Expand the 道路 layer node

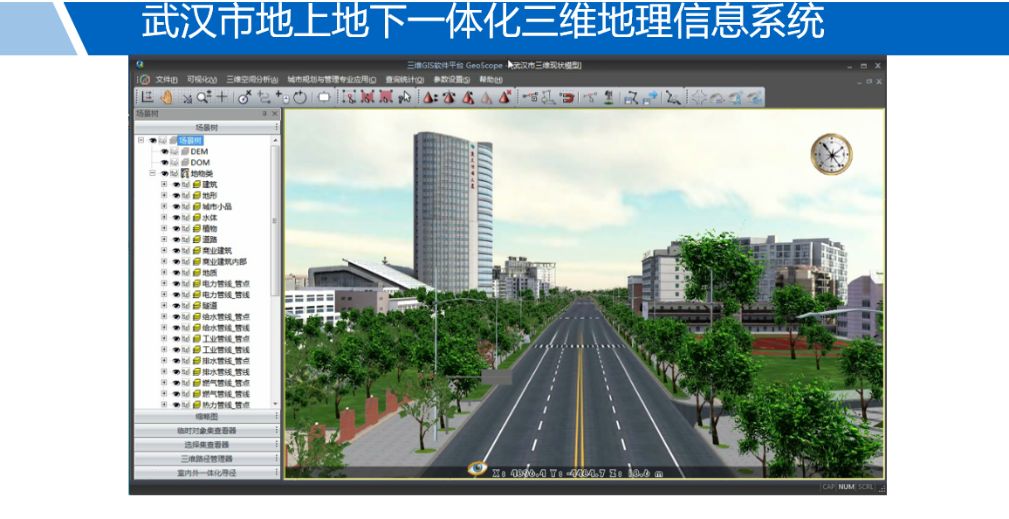click(x=164, y=239)
